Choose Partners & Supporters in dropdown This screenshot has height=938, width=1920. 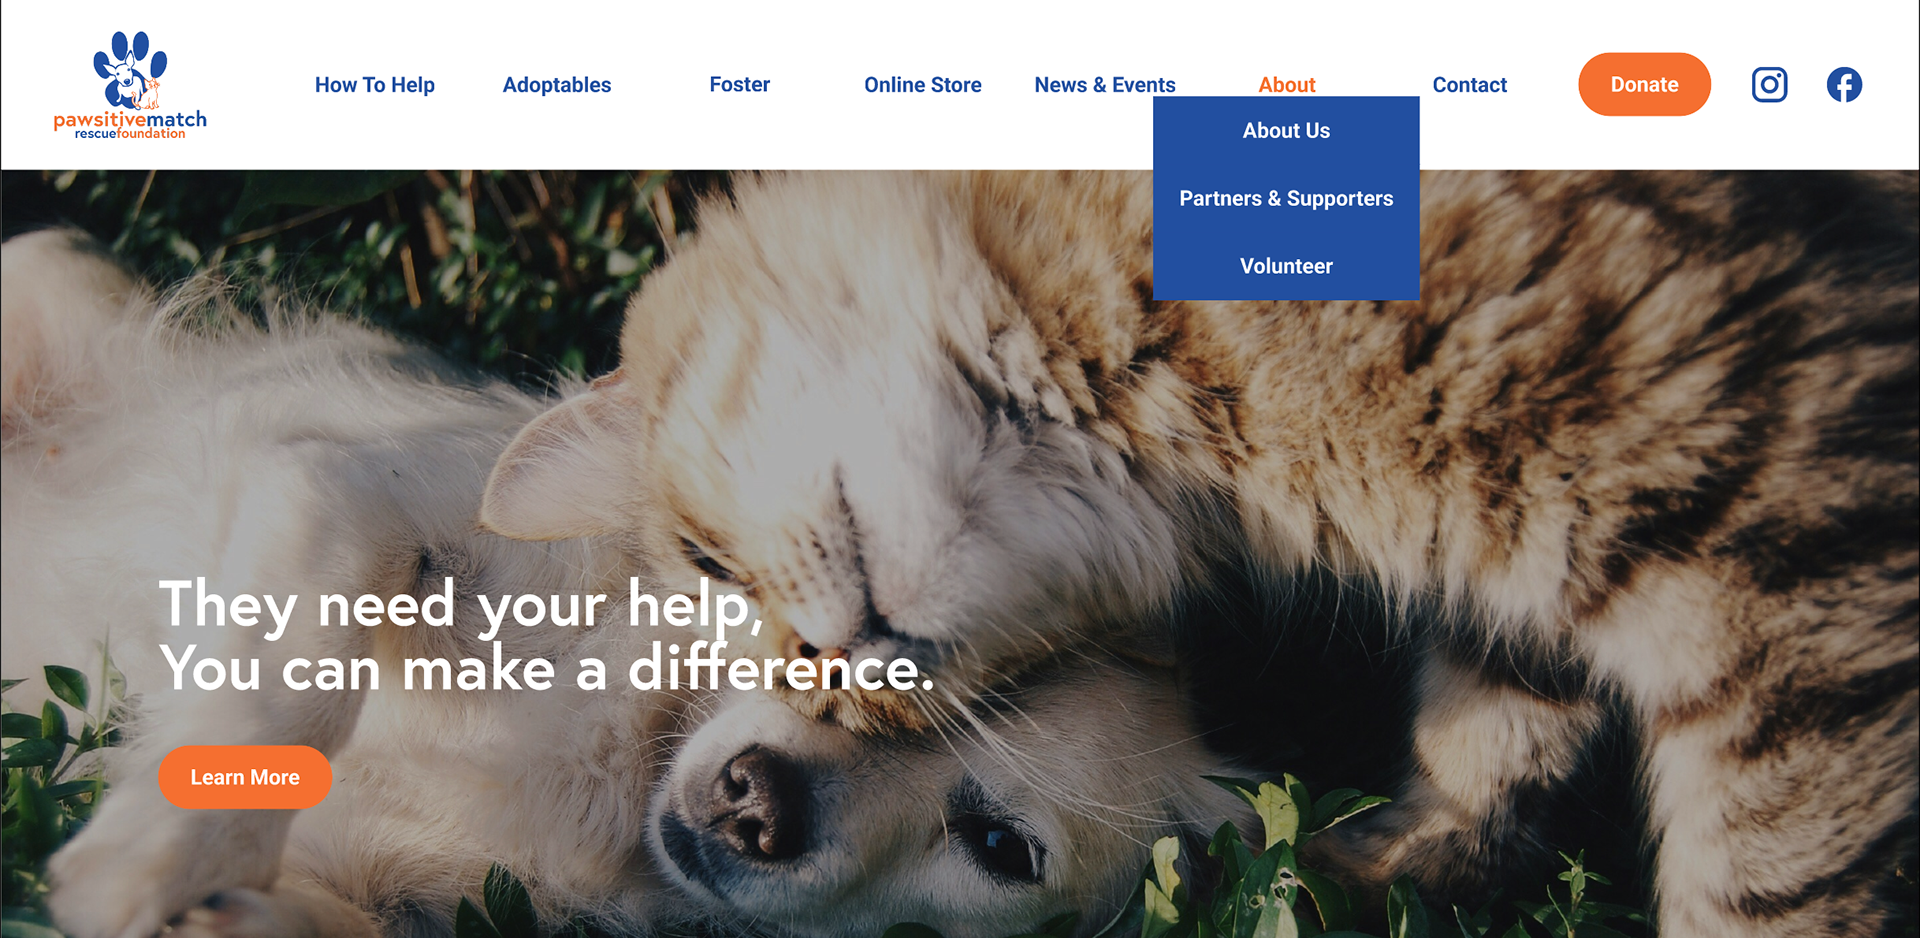[1286, 198]
